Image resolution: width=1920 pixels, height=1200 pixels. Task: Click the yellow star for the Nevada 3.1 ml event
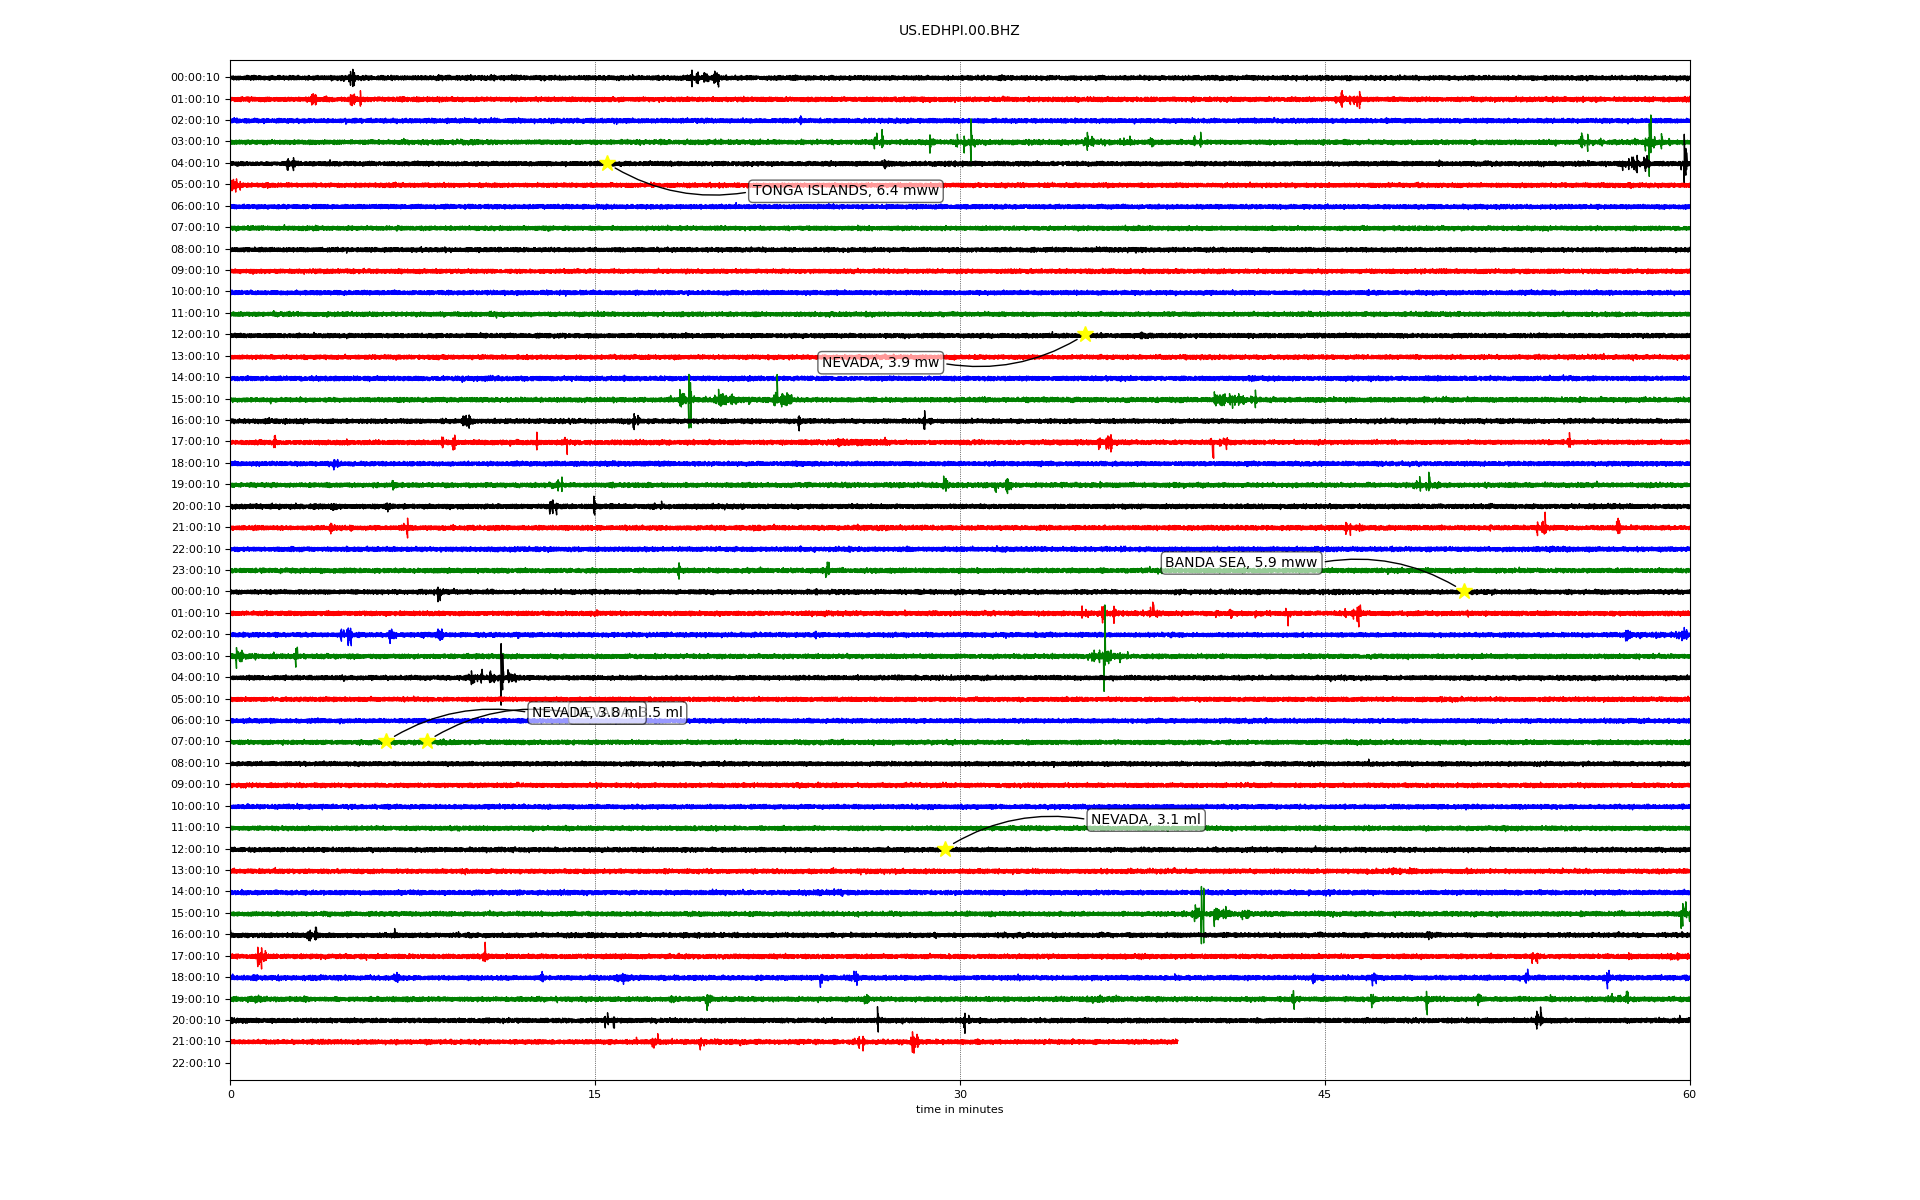[x=945, y=849]
